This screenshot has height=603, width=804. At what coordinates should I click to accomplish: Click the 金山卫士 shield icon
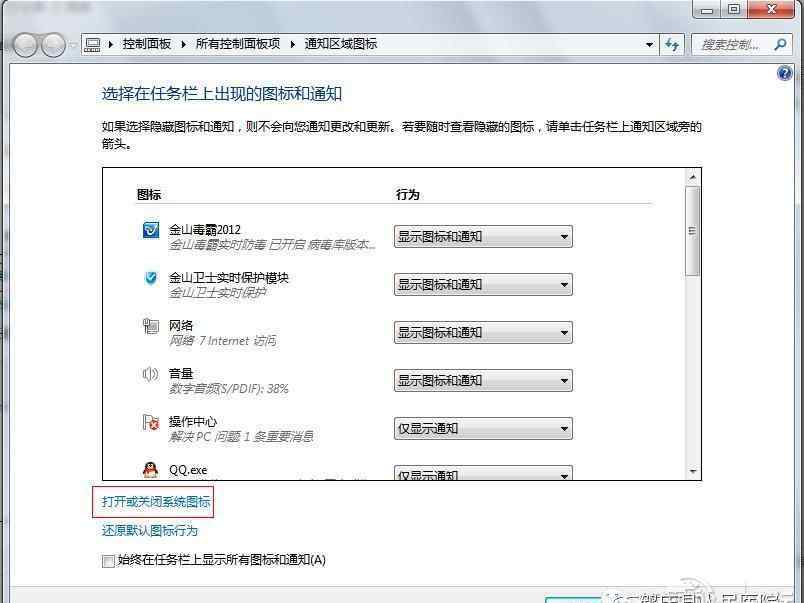click(151, 278)
